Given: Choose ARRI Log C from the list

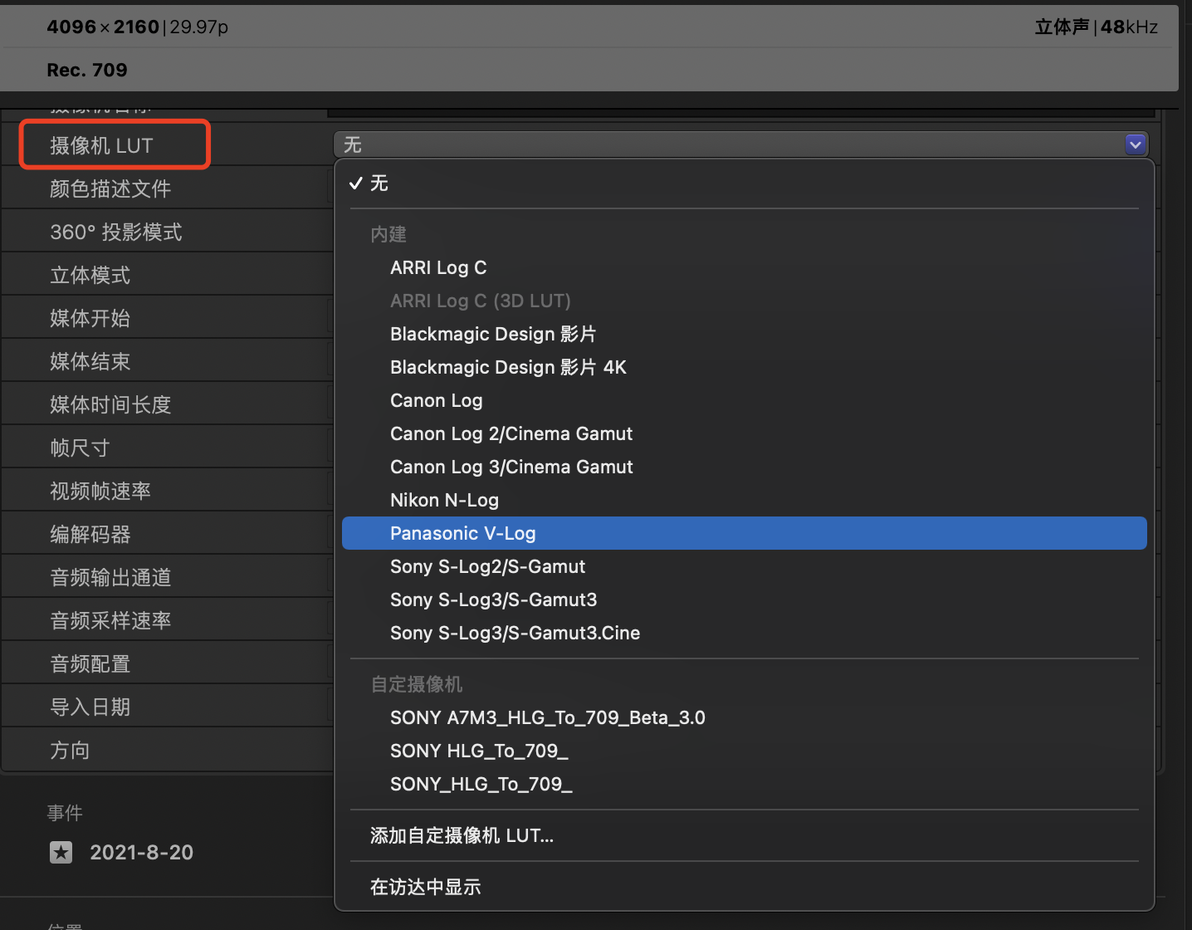Looking at the screenshot, I should click(x=744, y=268).
